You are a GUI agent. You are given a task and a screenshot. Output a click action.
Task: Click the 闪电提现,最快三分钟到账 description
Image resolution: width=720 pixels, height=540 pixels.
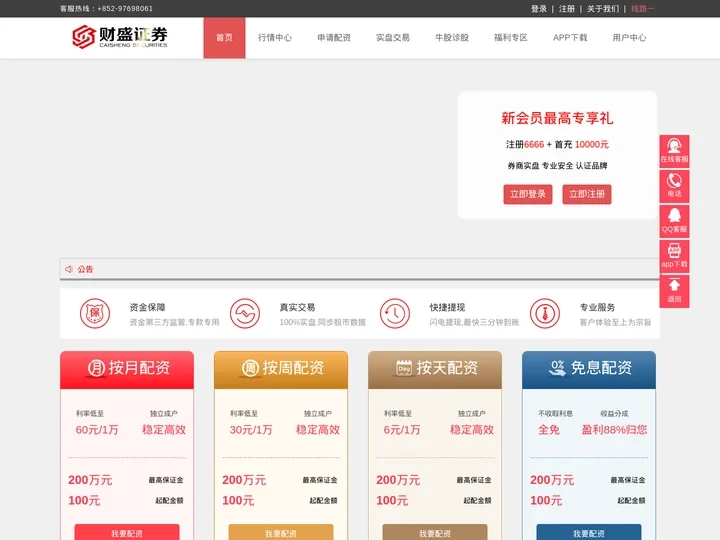[474, 322]
